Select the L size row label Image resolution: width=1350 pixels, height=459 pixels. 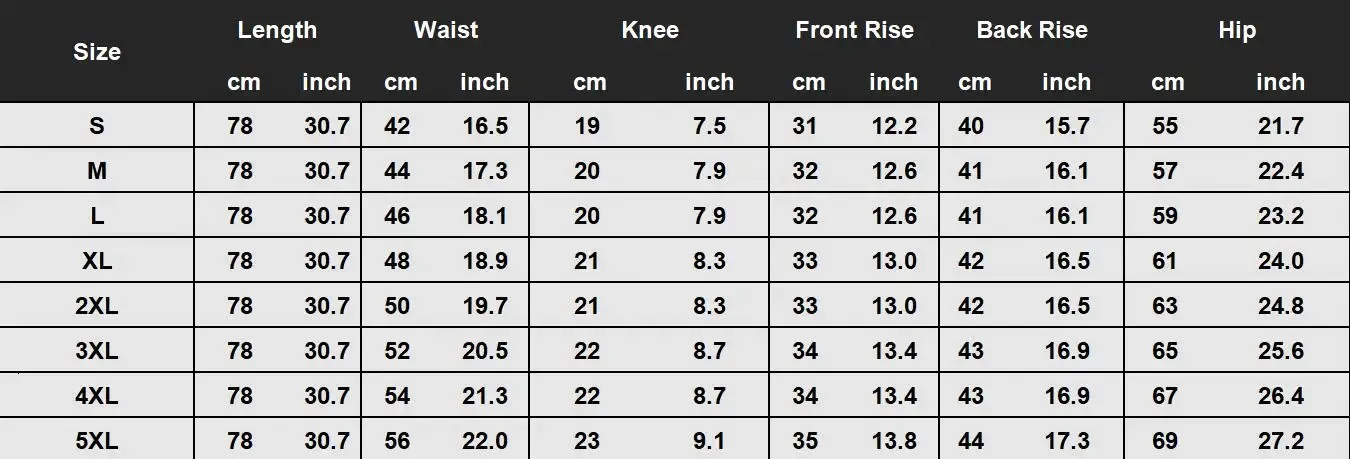(97, 216)
